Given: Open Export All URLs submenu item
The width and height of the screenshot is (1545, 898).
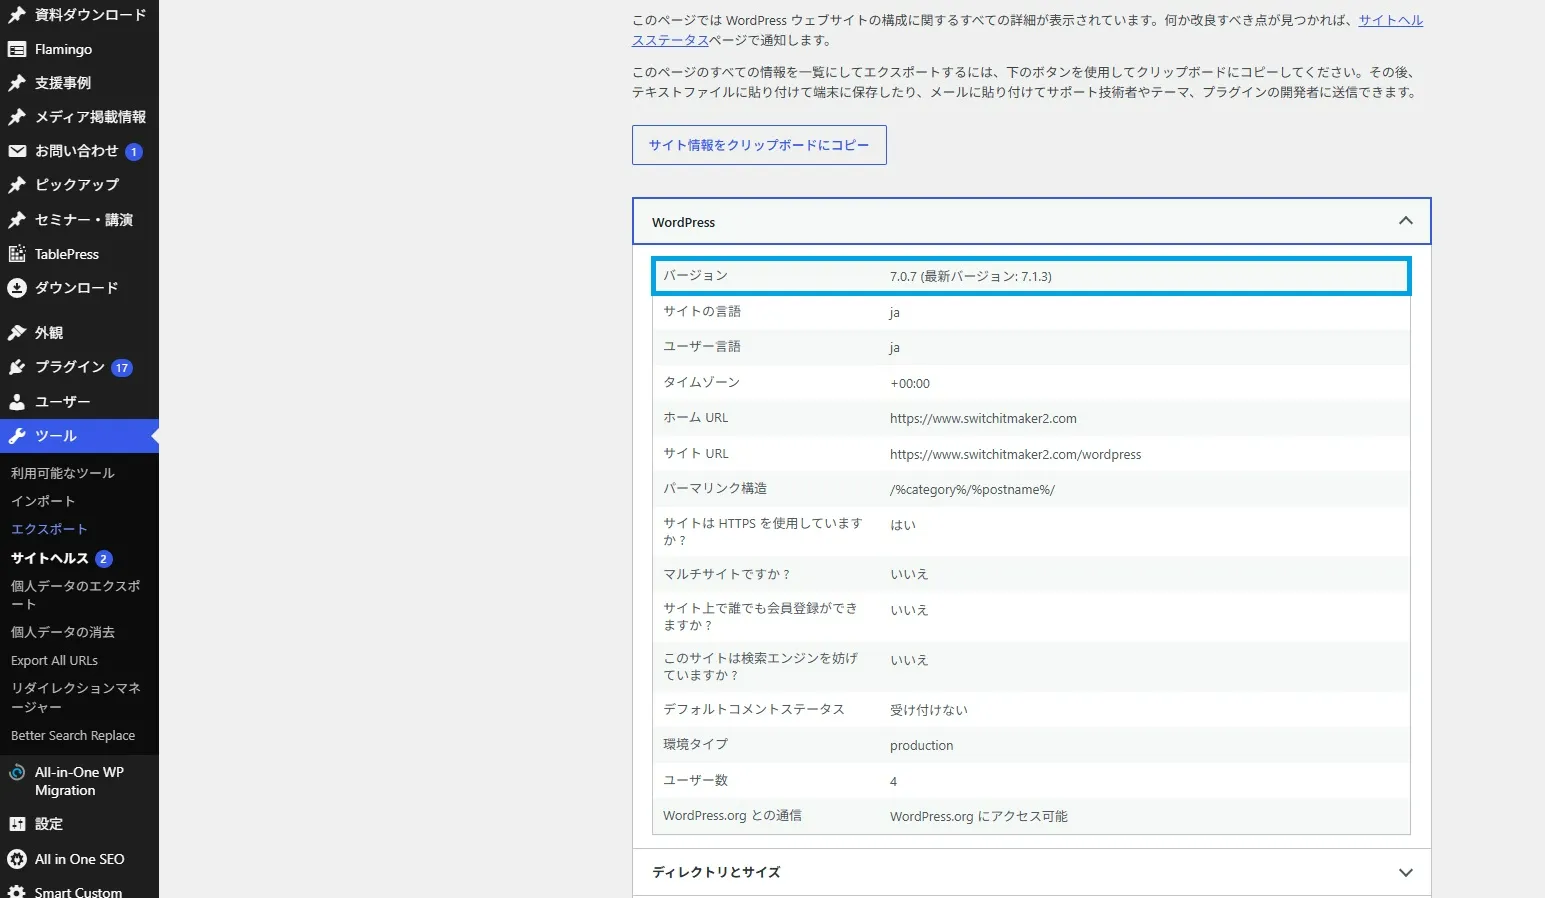Looking at the screenshot, I should (x=55, y=661).
